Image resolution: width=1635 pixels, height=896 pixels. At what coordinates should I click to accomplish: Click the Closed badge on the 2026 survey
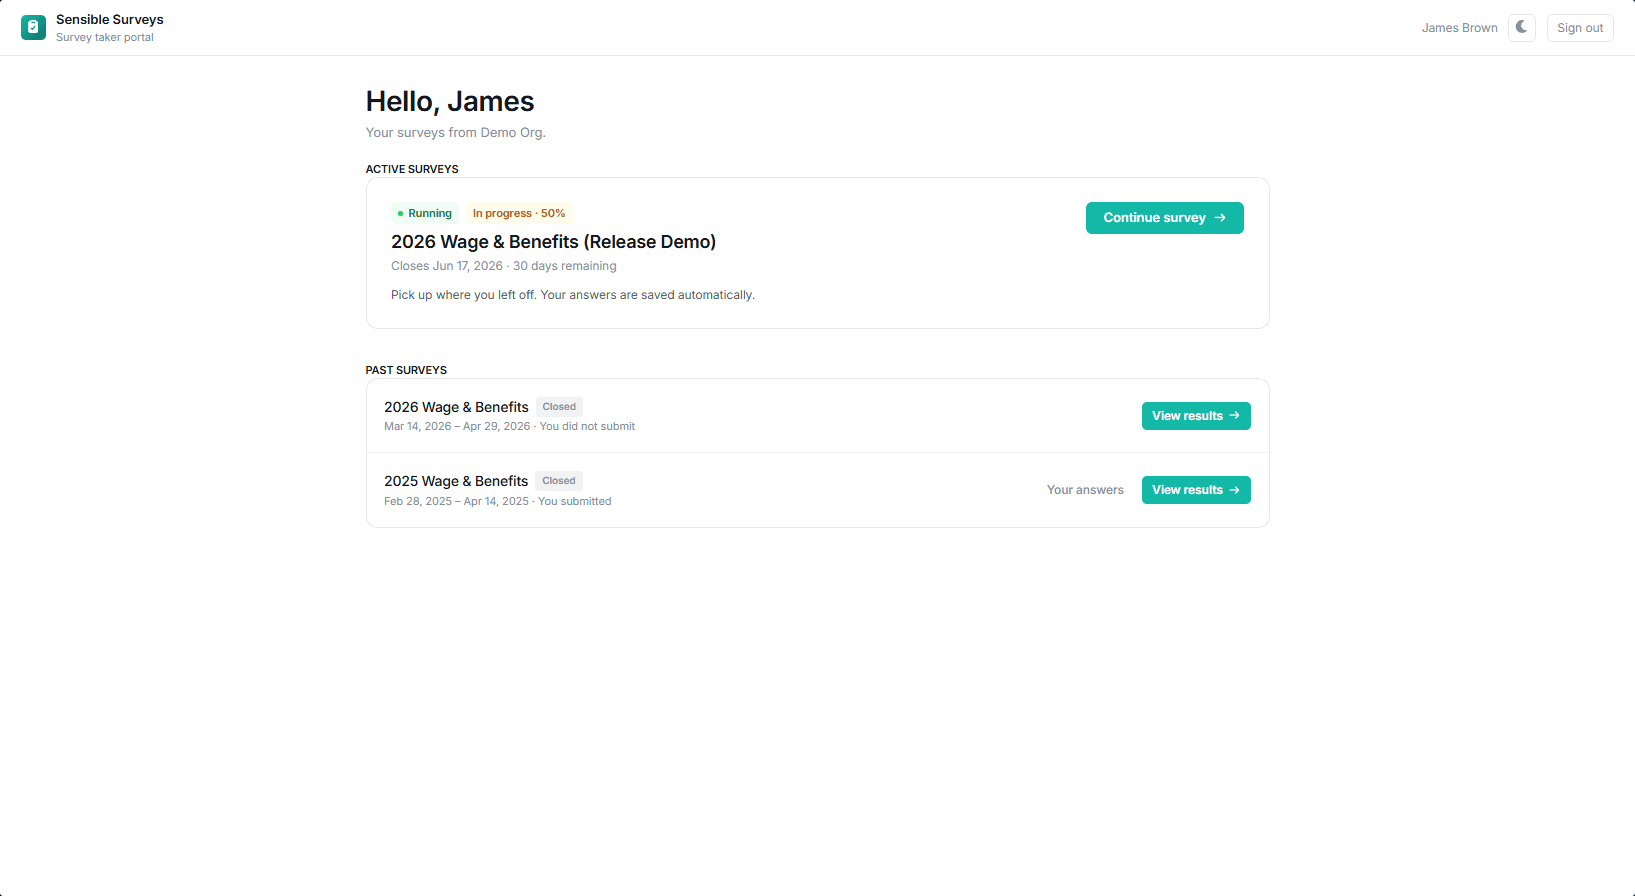point(559,407)
